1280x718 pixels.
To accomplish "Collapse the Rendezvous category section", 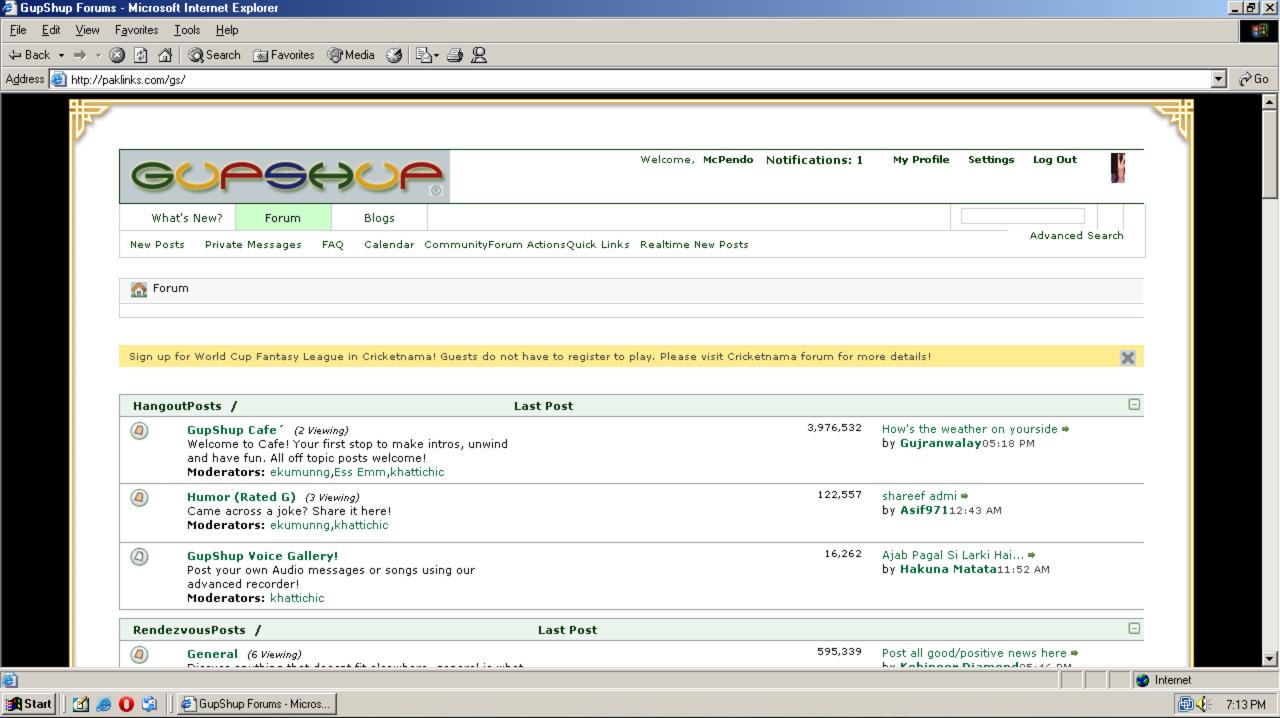I will point(1134,629).
